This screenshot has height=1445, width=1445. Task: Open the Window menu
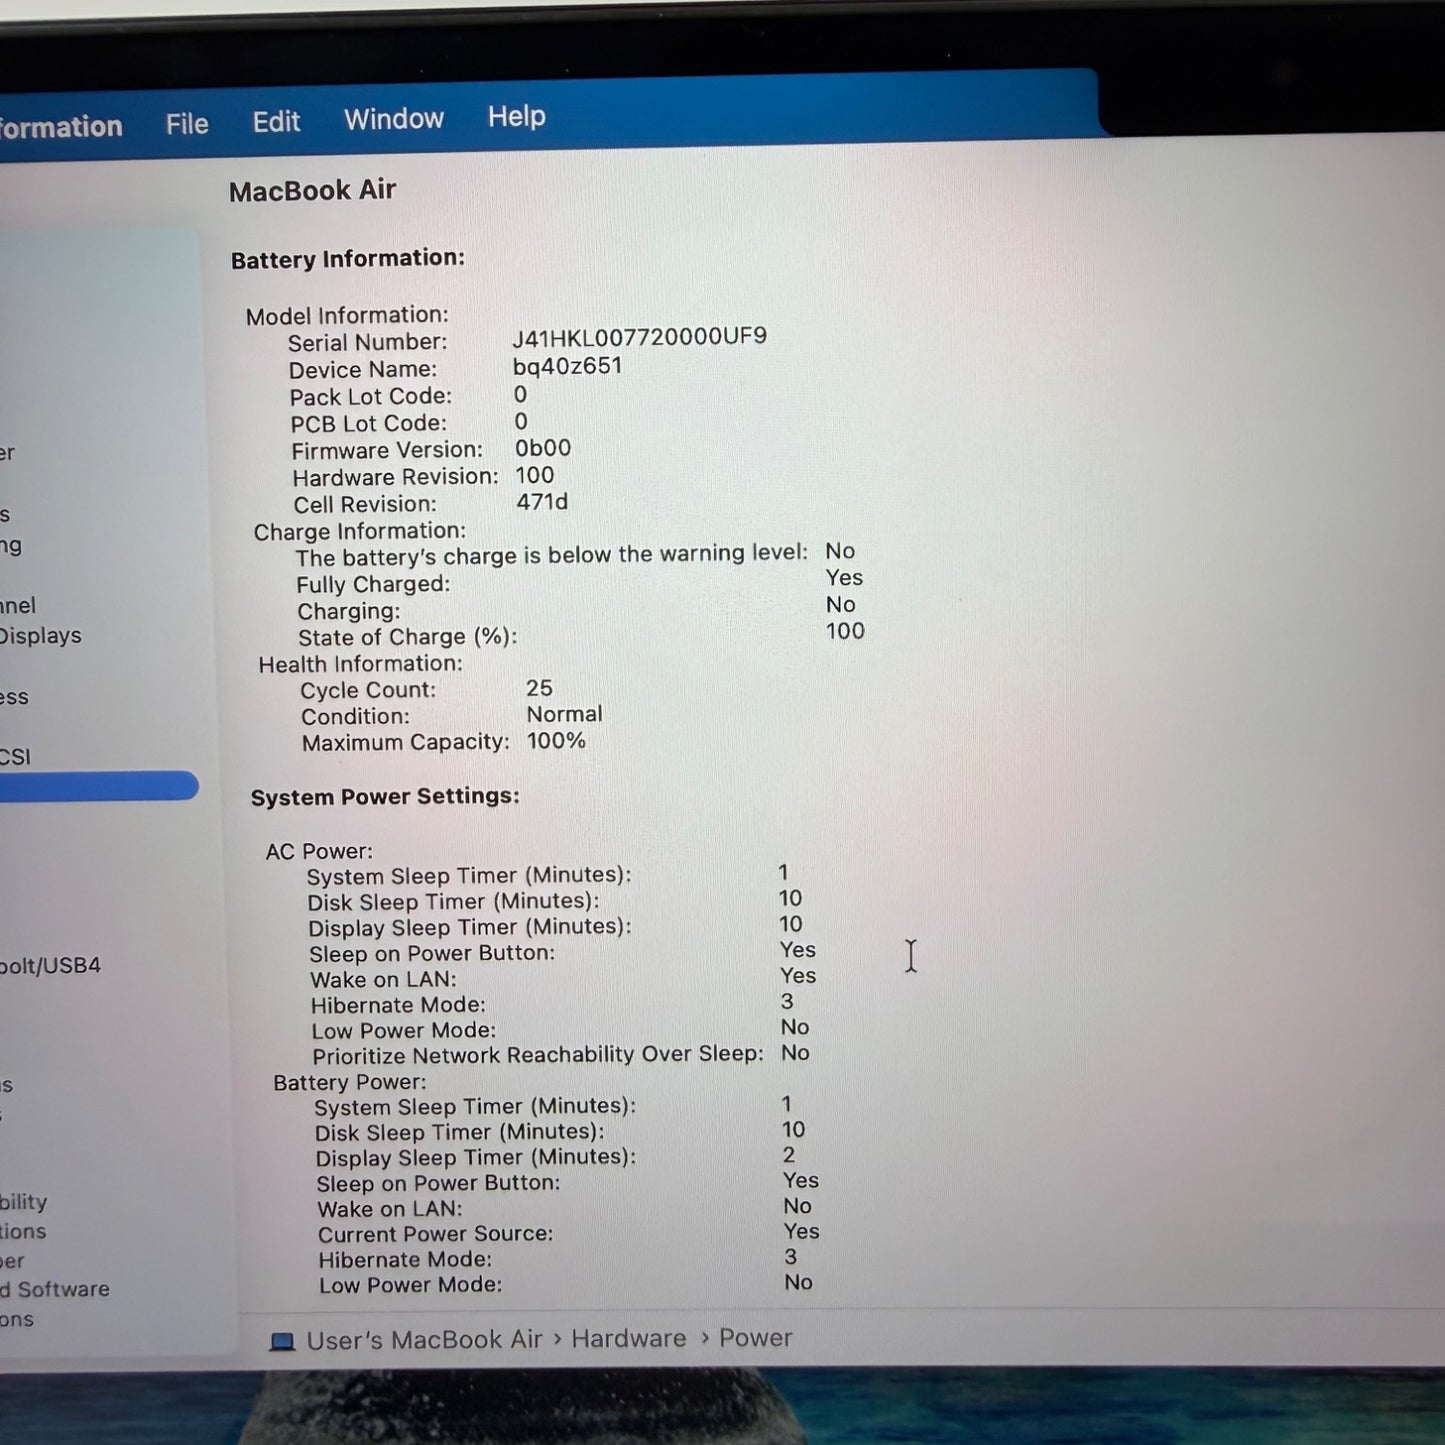(394, 119)
